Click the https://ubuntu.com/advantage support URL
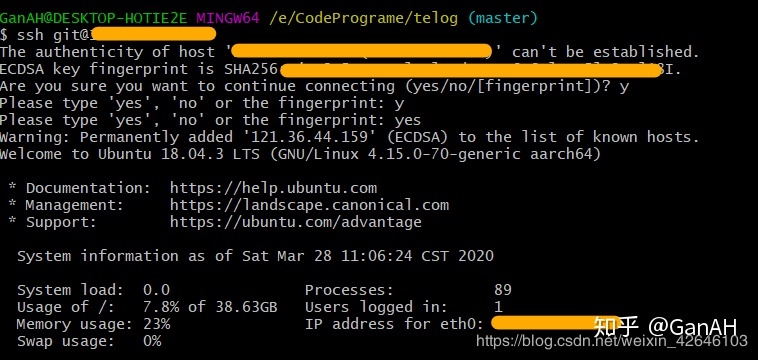The height and width of the screenshot is (360, 758). pos(295,222)
